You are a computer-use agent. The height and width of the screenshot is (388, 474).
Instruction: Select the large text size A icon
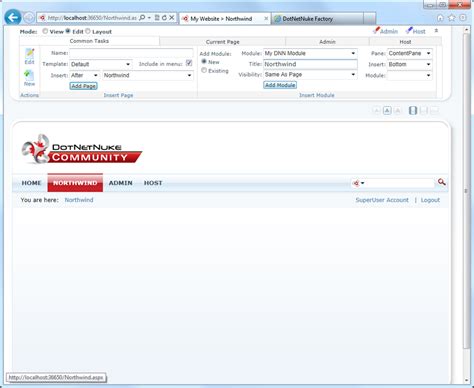click(397, 110)
